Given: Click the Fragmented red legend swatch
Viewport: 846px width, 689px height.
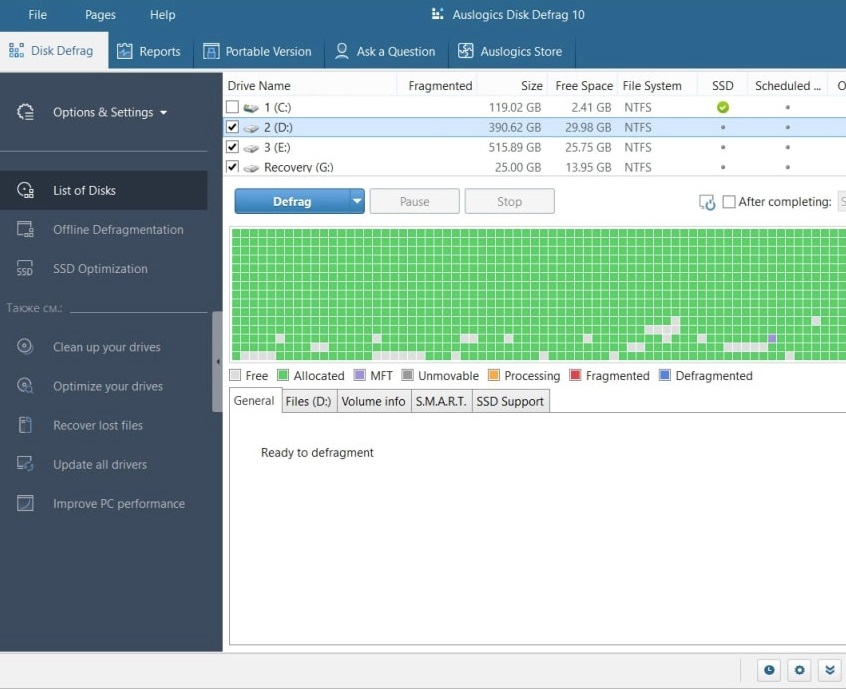Looking at the screenshot, I should (575, 376).
